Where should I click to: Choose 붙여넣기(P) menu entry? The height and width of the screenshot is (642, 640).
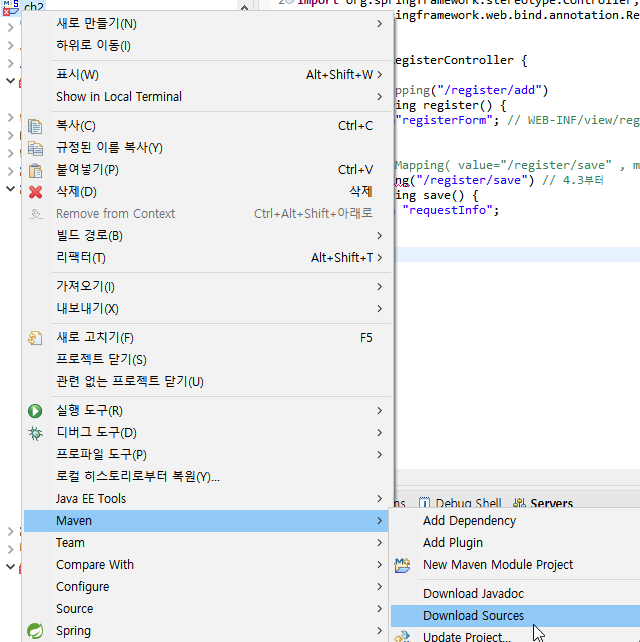pyautogui.click(x=206, y=170)
